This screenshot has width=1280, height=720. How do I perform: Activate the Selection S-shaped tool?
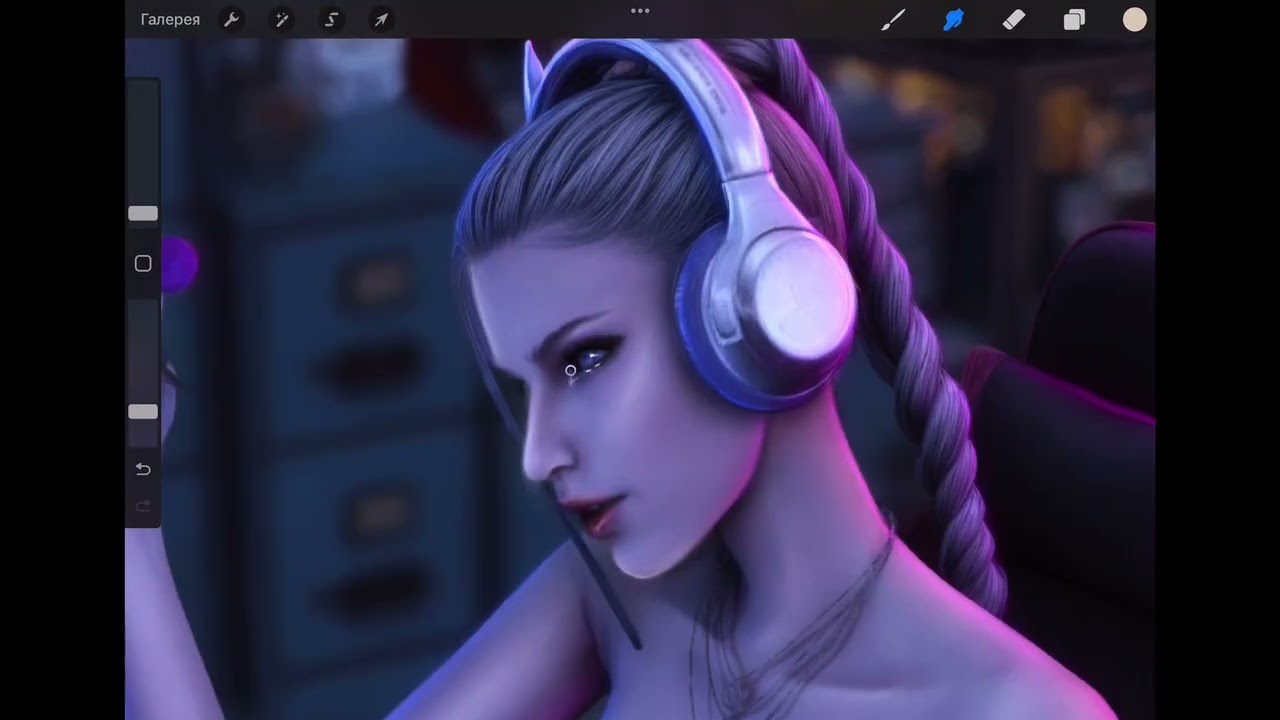331,19
